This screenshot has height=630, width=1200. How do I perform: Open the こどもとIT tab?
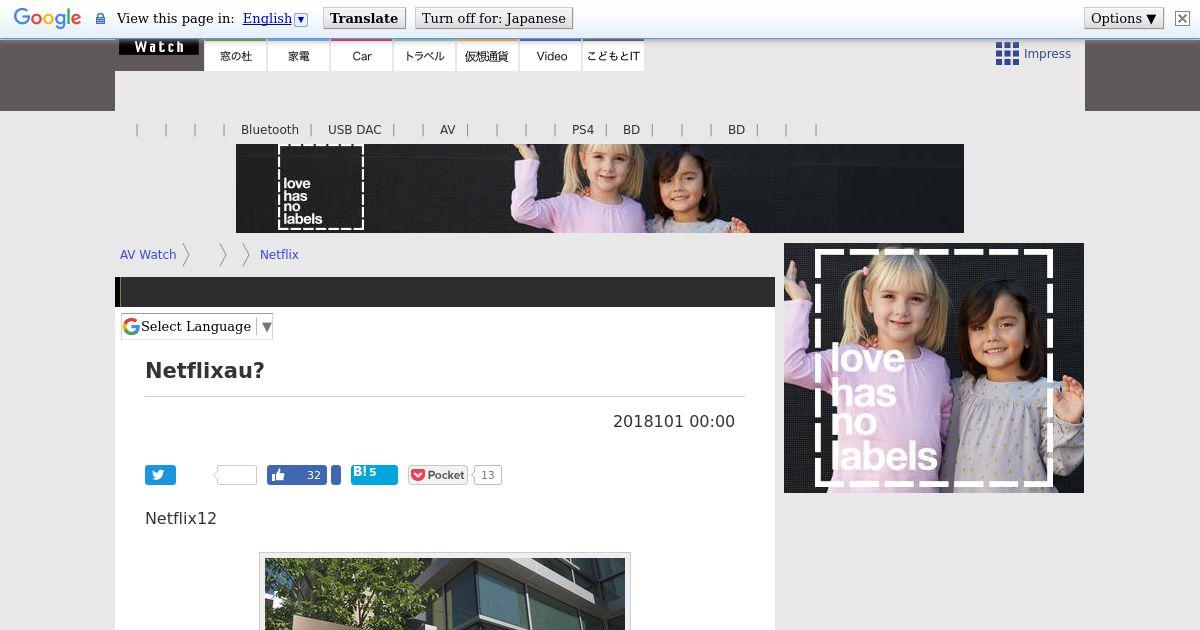(613, 56)
